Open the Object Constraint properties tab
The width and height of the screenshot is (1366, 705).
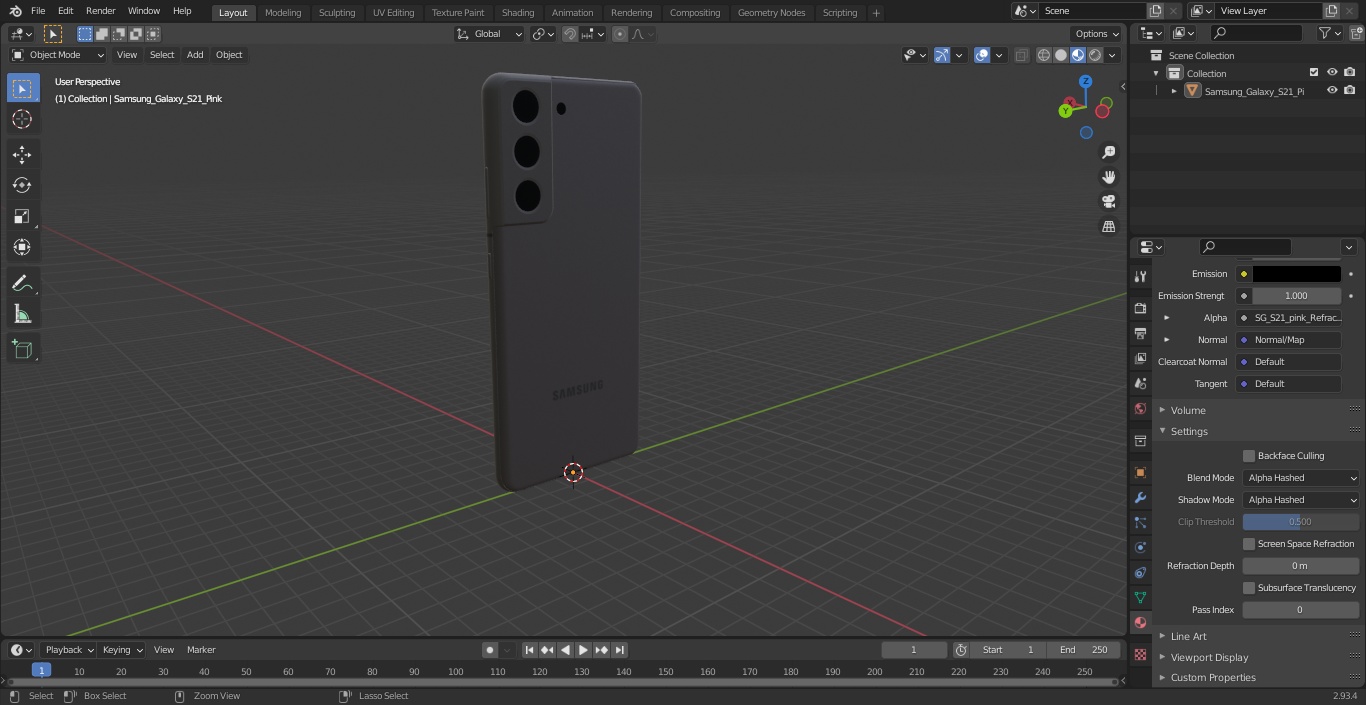coord(1140,572)
